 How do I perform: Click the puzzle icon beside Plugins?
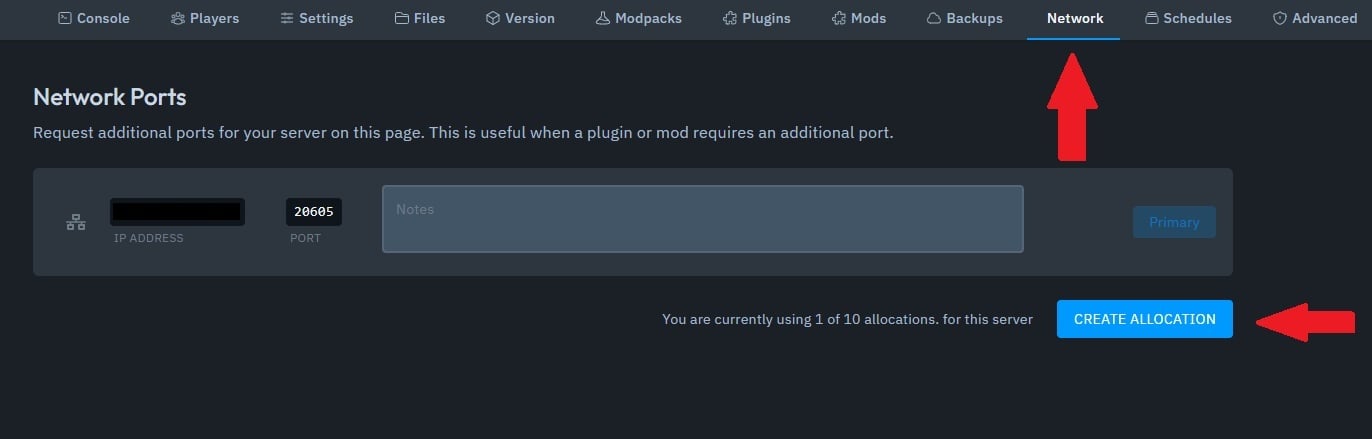click(x=729, y=18)
